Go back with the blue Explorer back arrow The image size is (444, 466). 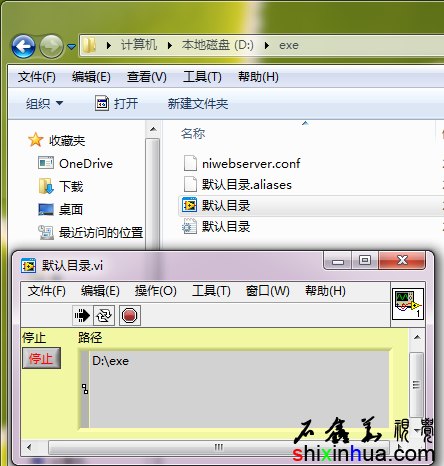click(x=23, y=46)
